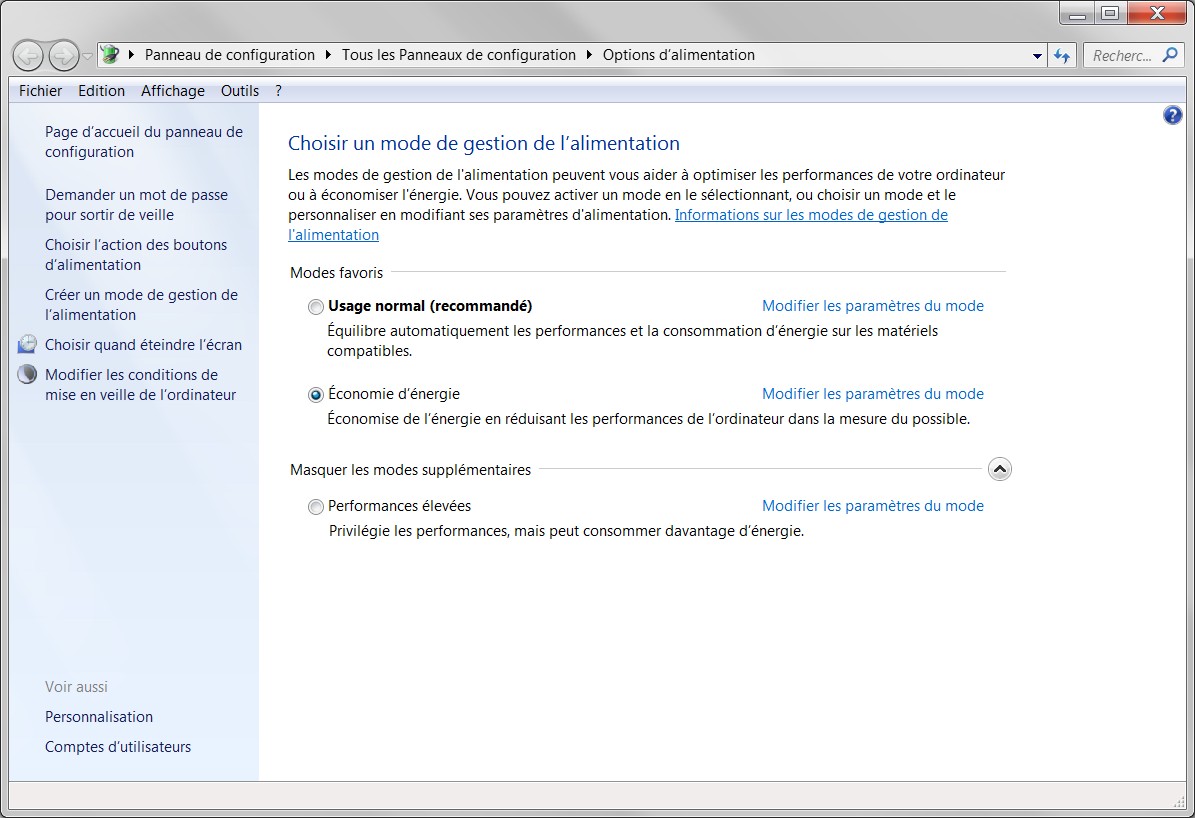
Task: Click Options d'alimentation breadcrumb
Action: (x=678, y=55)
